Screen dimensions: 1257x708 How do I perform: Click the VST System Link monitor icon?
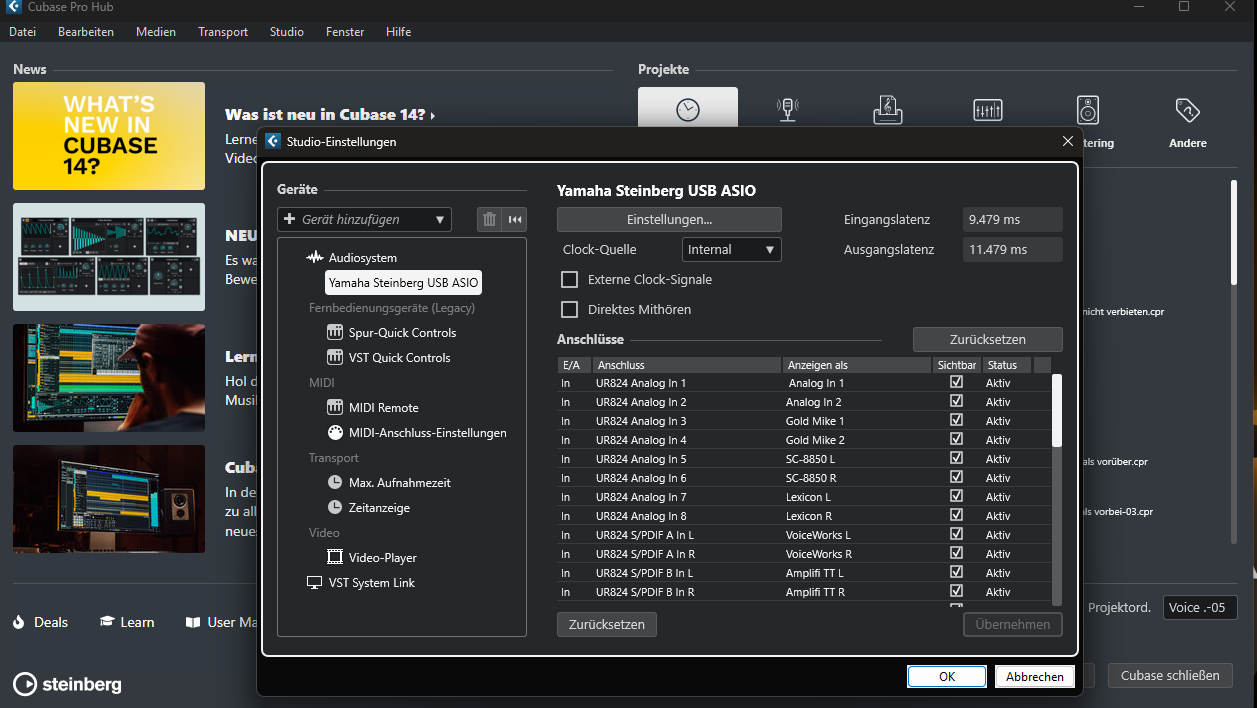(x=315, y=582)
